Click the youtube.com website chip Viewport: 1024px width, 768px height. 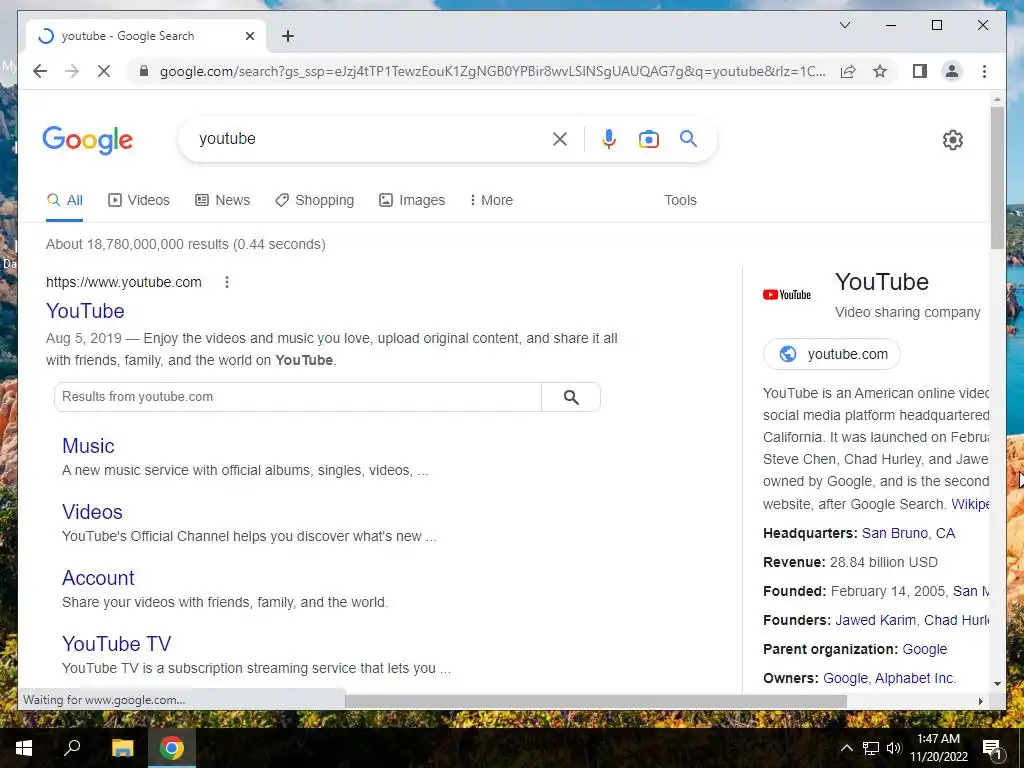832,354
